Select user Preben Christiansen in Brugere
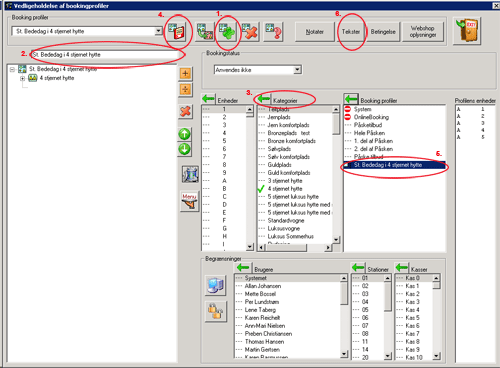Viewport: 500px width, 368px height. tap(268, 334)
